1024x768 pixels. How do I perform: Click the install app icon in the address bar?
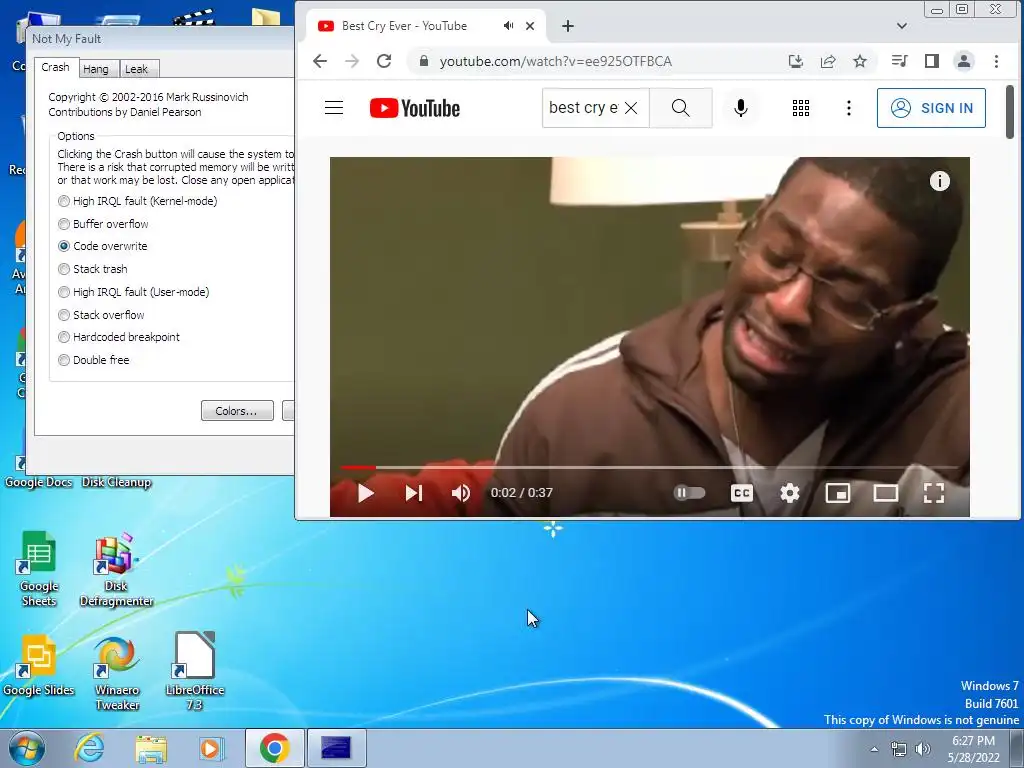795,61
